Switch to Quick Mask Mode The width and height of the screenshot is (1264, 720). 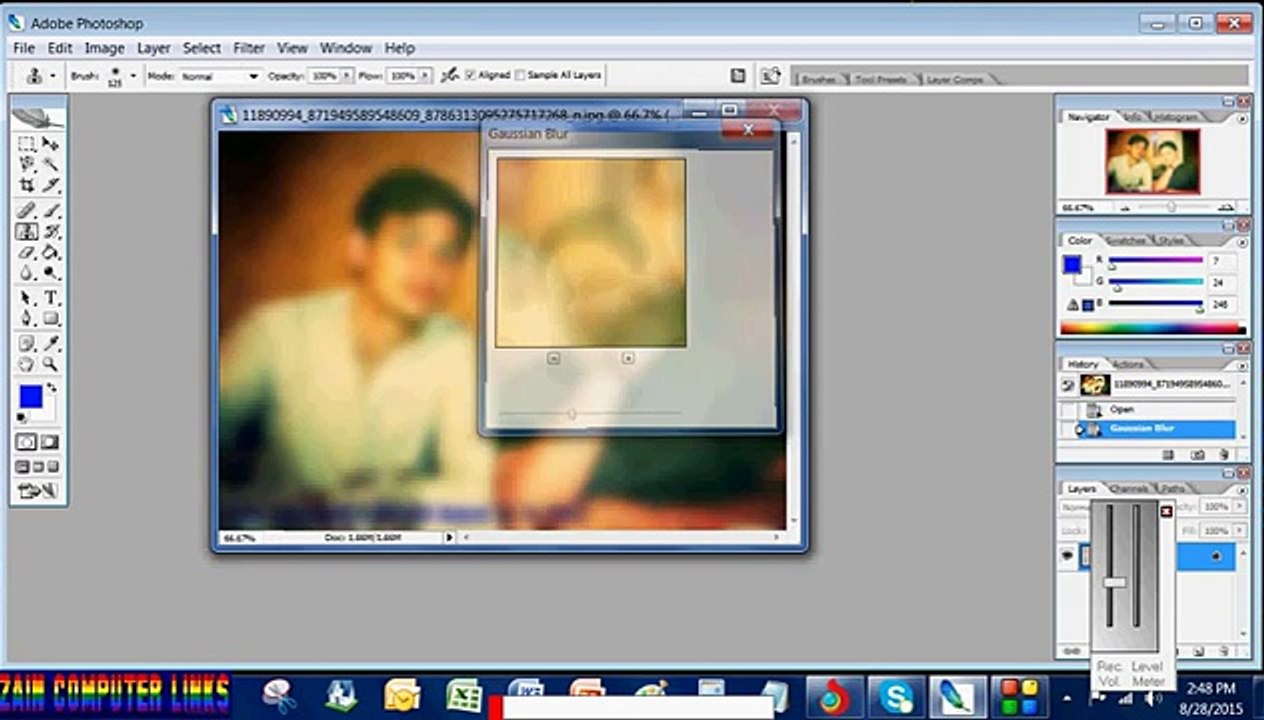pos(50,442)
